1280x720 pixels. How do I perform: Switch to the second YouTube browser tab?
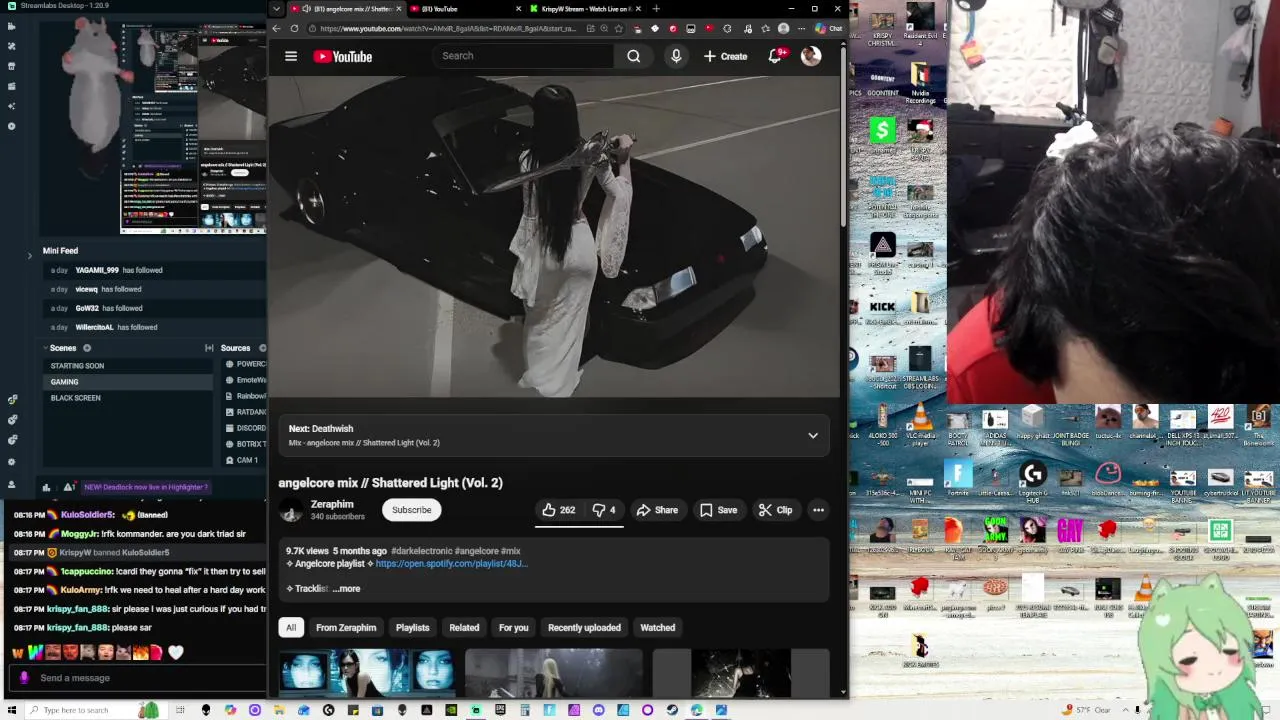(464, 9)
